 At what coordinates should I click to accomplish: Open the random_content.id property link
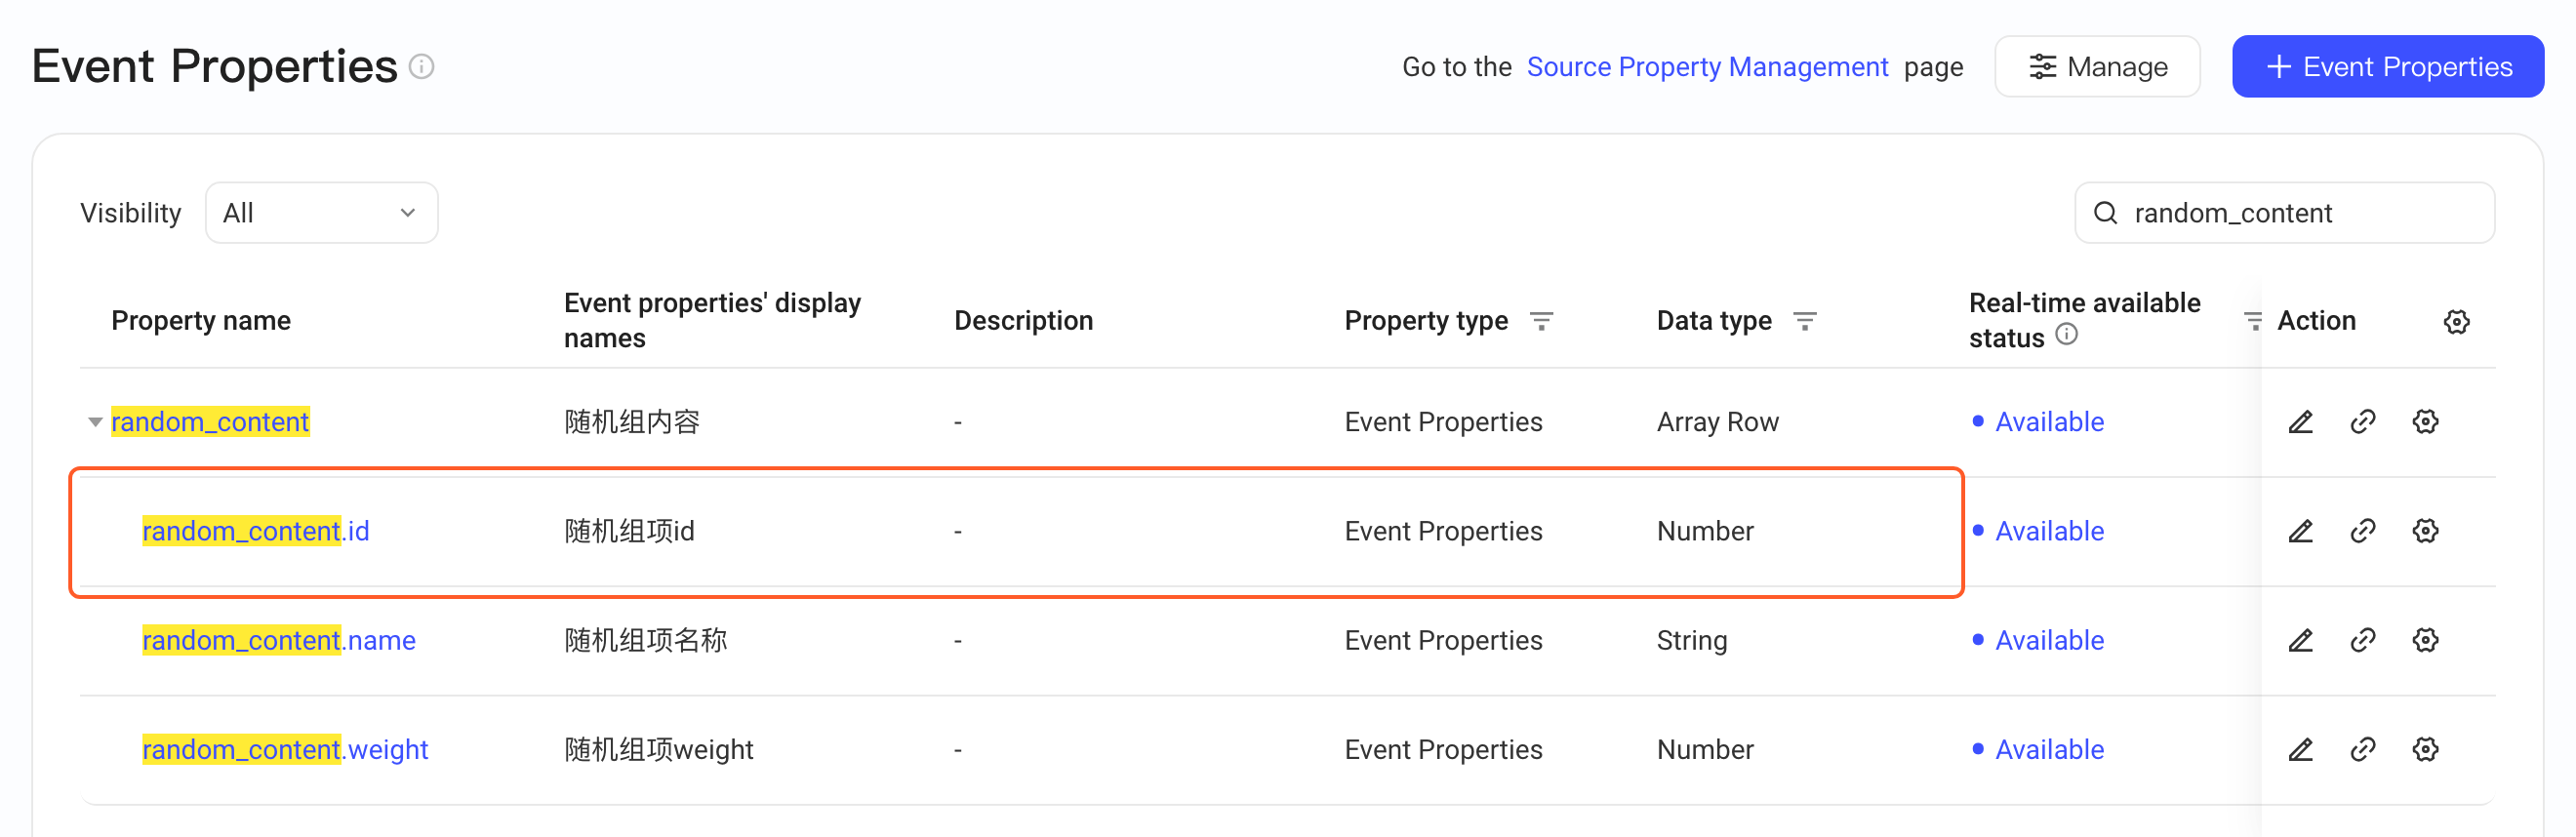pos(256,531)
